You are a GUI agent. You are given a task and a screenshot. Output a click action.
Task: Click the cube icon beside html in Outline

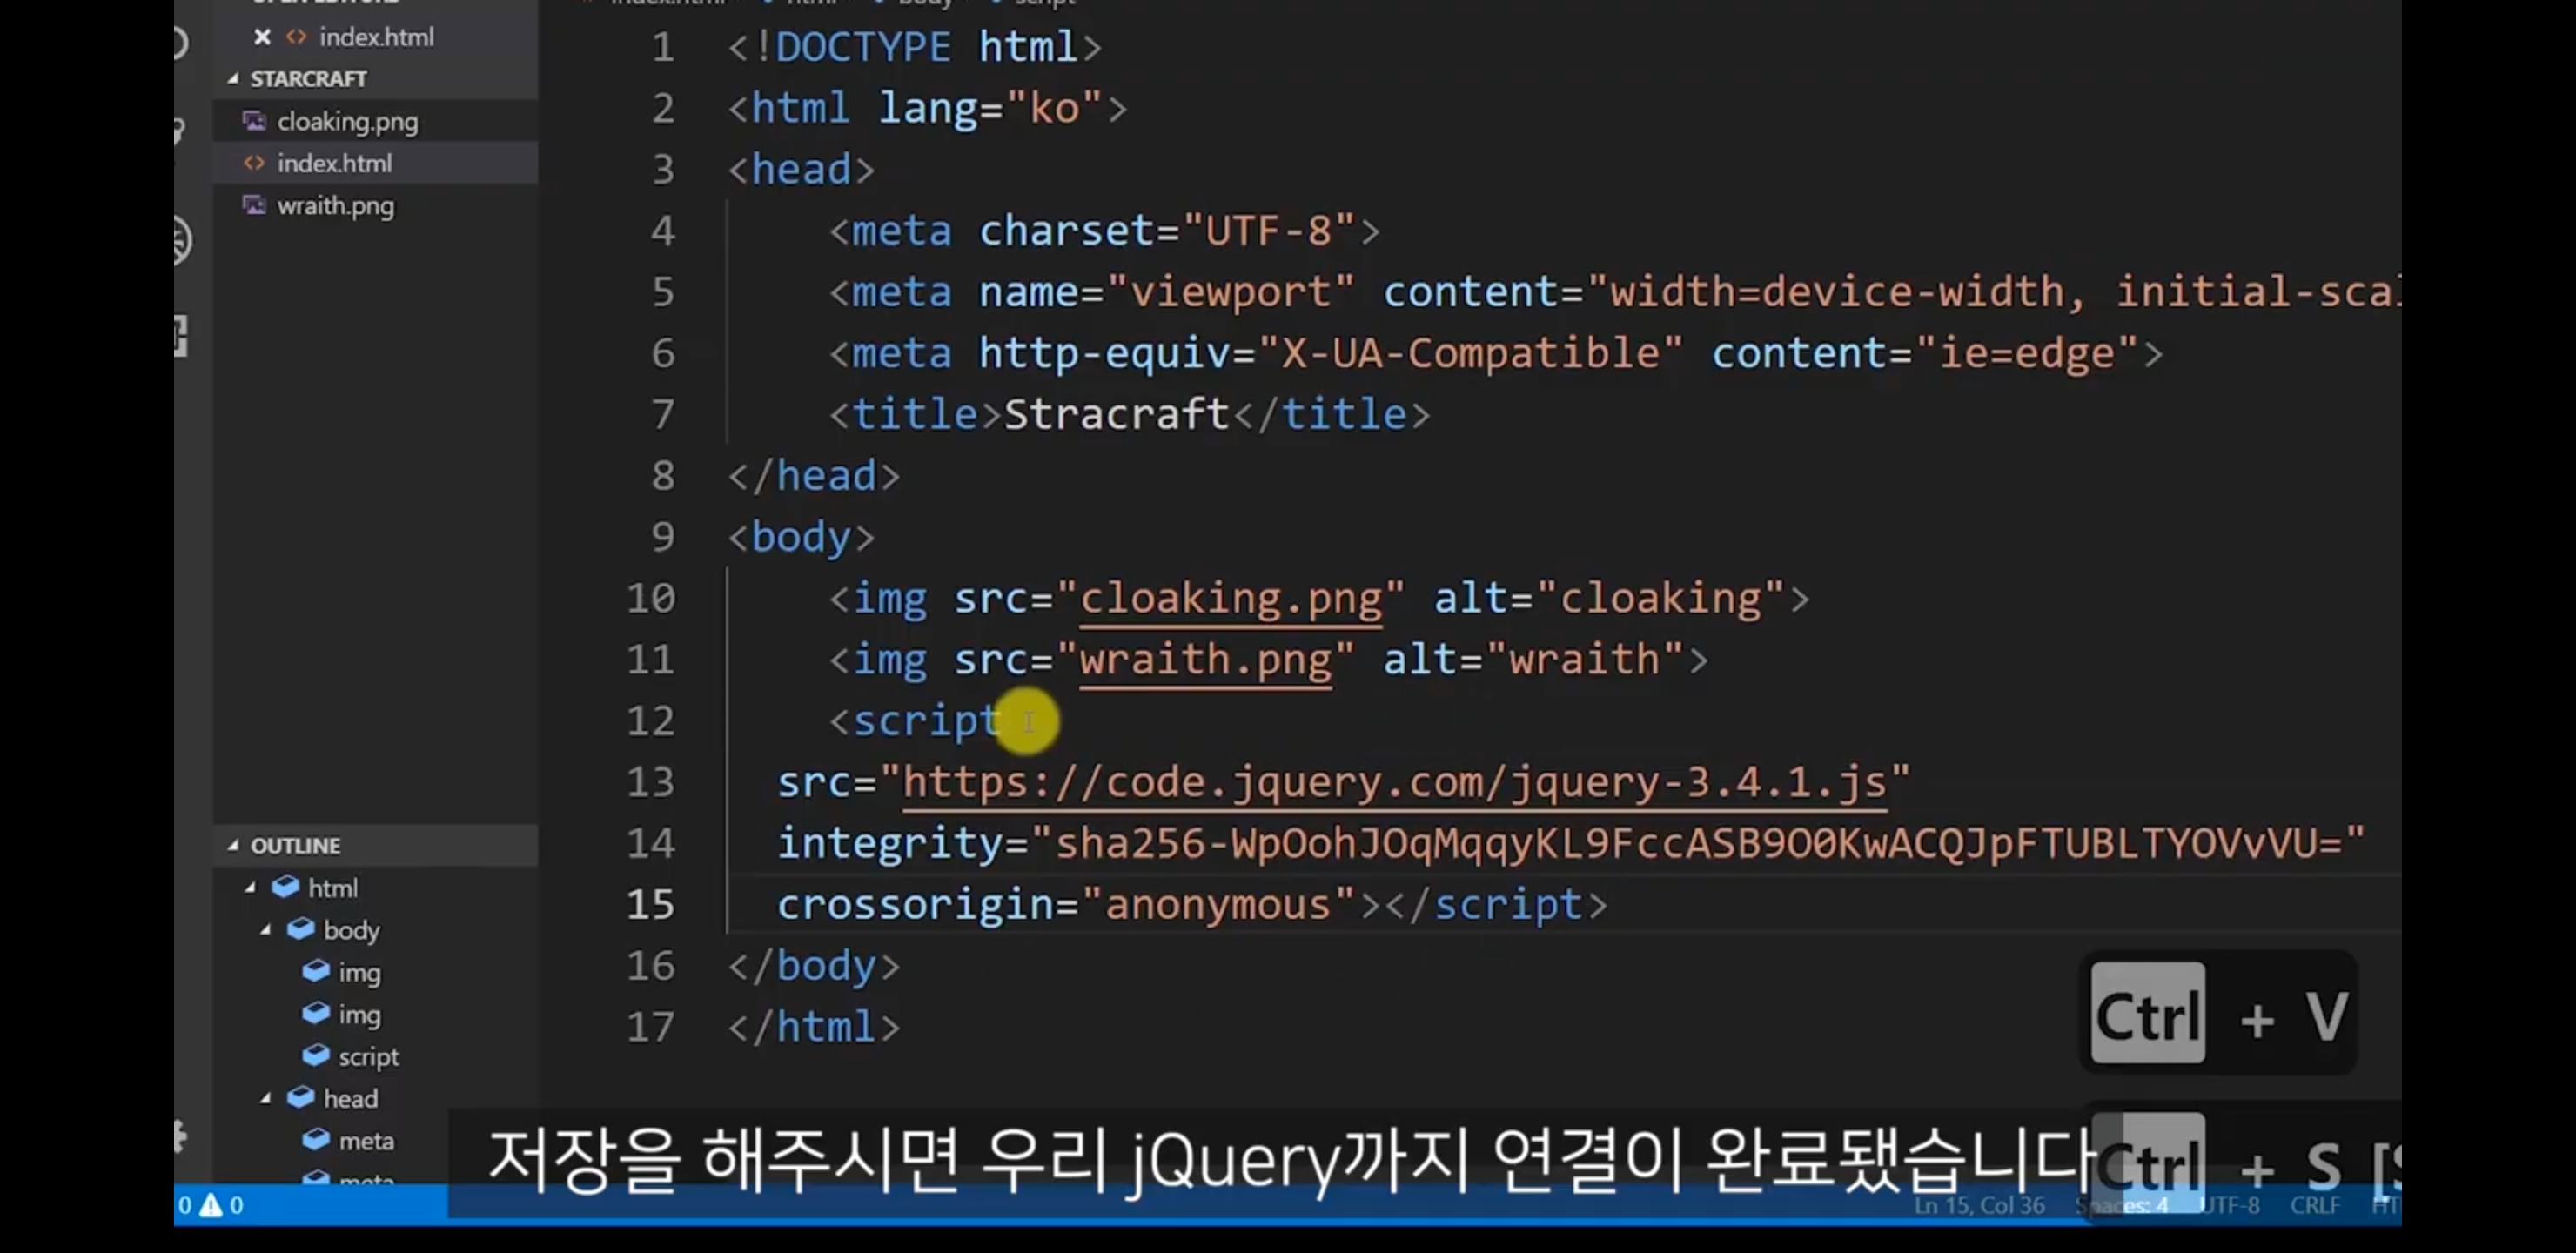[x=286, y=887]
